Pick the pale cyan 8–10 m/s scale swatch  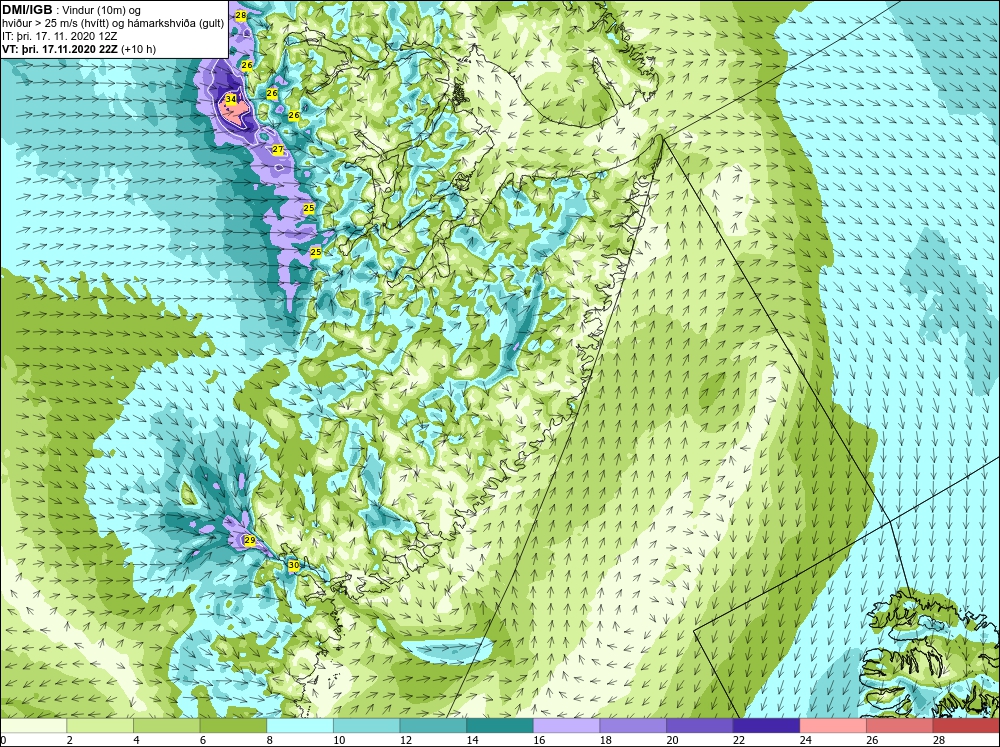pos(300,725)
